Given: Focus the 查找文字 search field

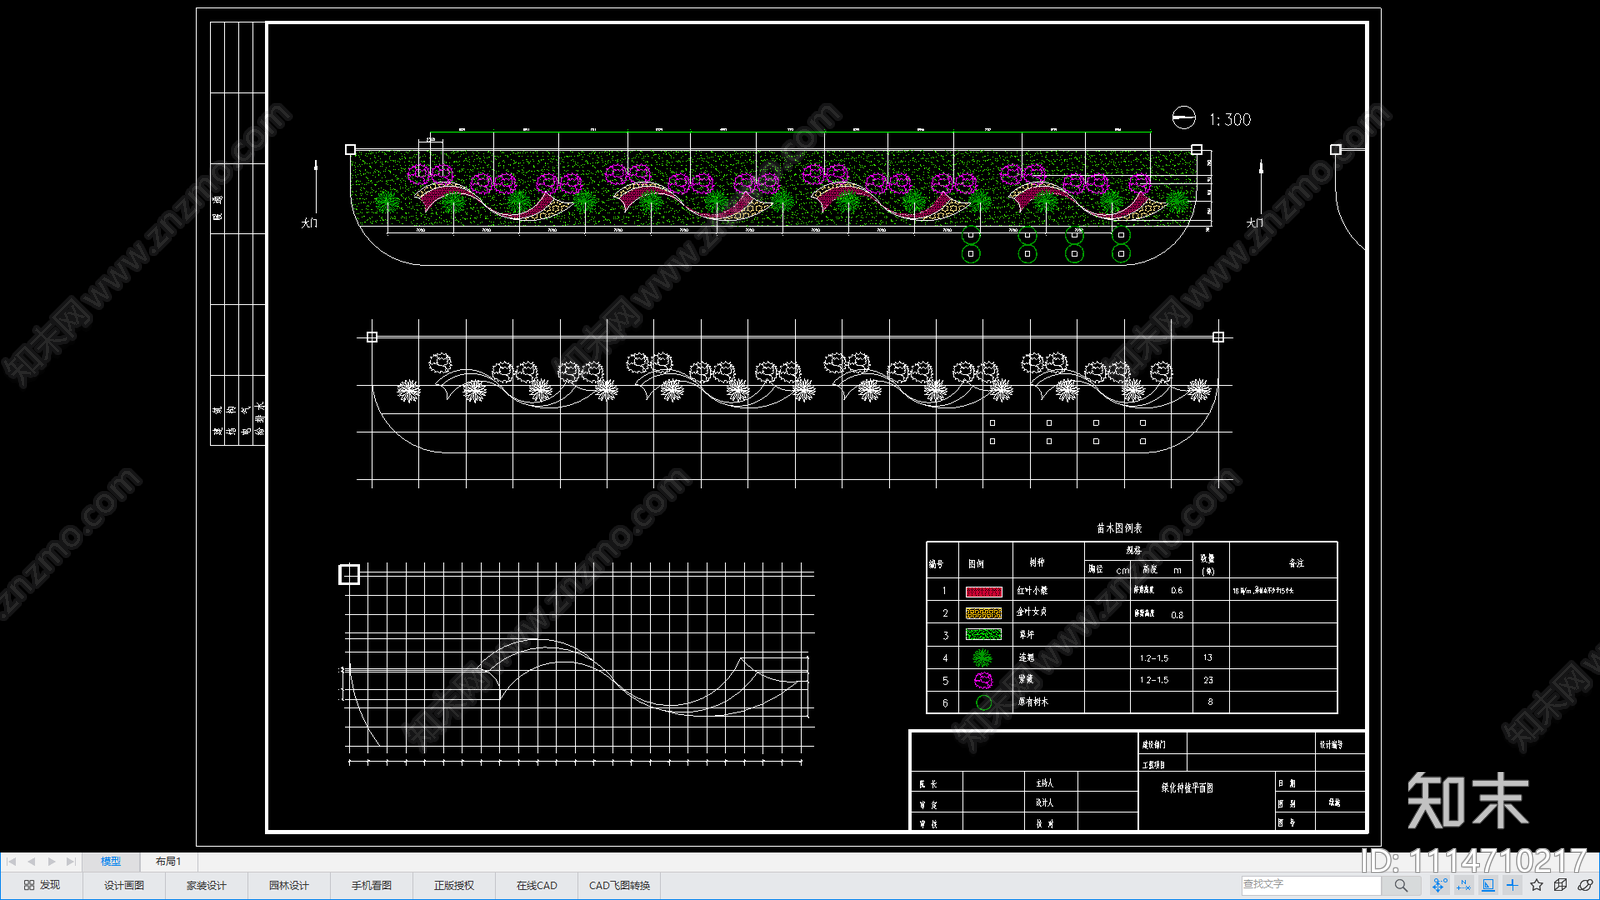Looking at the screenshot, I should (x=1311, y=885).
